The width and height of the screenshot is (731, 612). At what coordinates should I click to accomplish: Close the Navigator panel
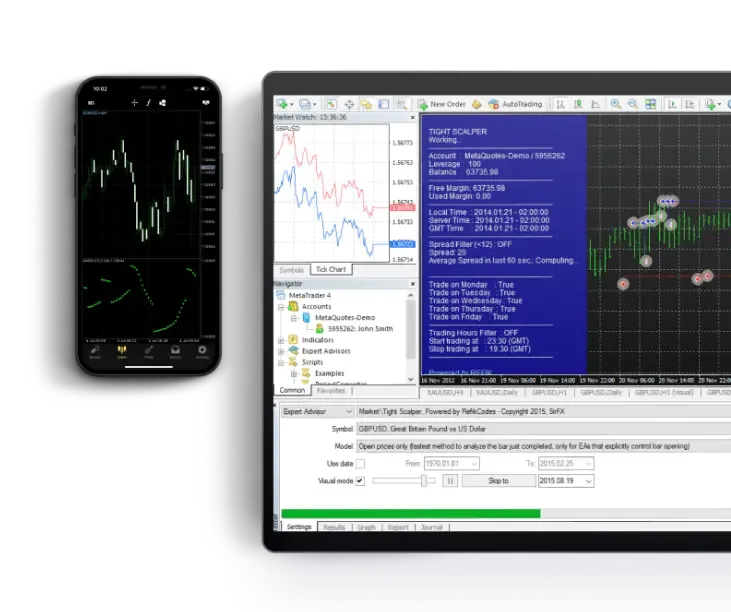411,284
